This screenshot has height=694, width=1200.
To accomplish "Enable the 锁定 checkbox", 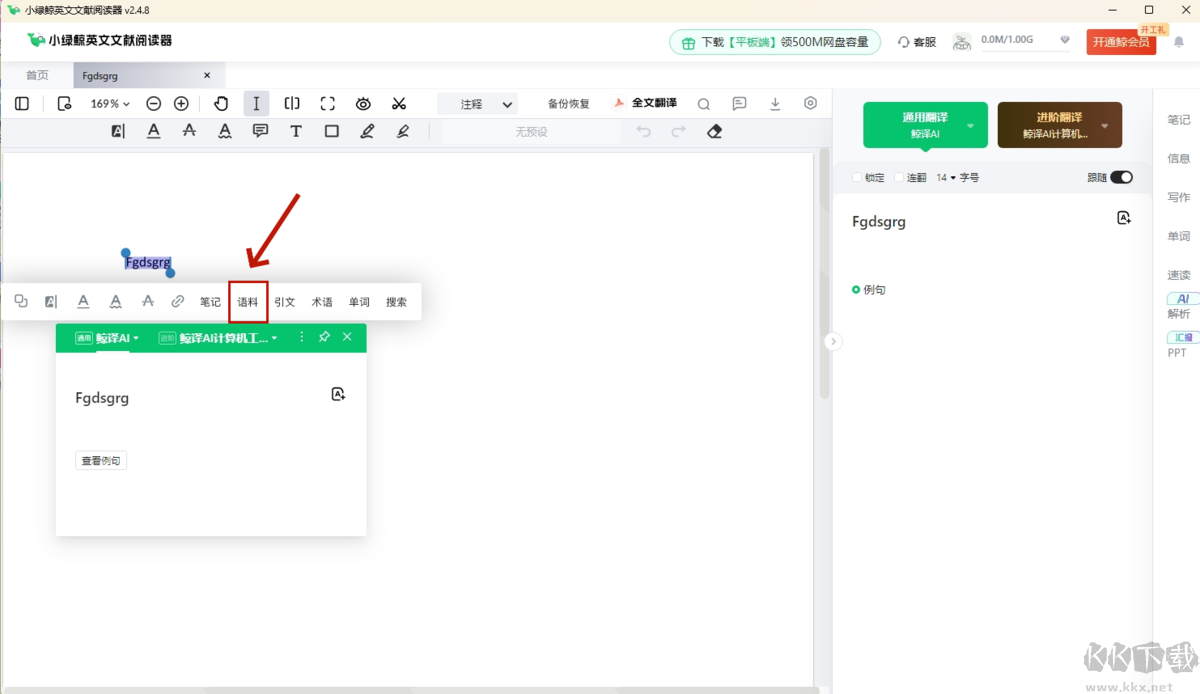I will 857,178.
